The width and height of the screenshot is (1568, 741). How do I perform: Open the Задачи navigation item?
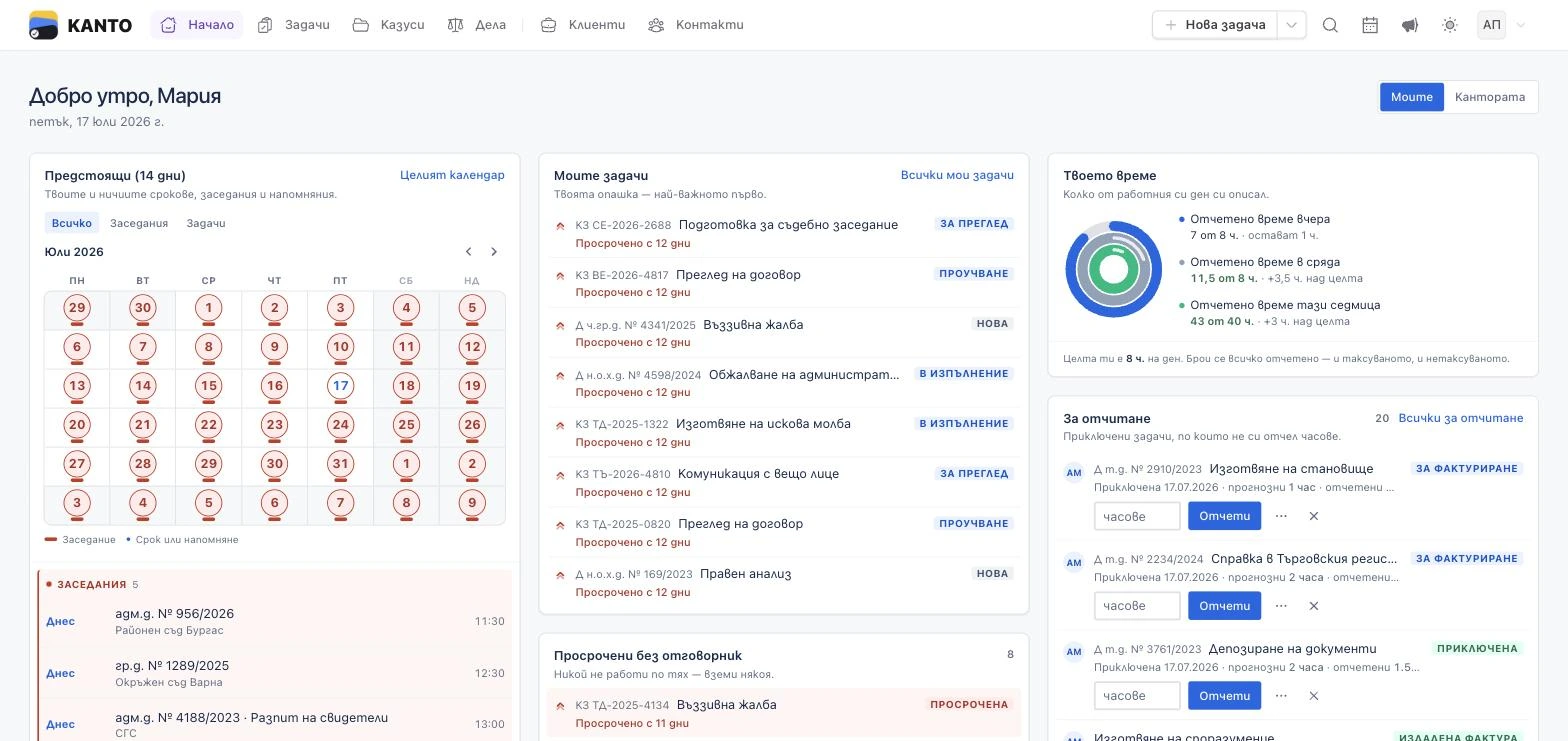click(x=293, y=25)
